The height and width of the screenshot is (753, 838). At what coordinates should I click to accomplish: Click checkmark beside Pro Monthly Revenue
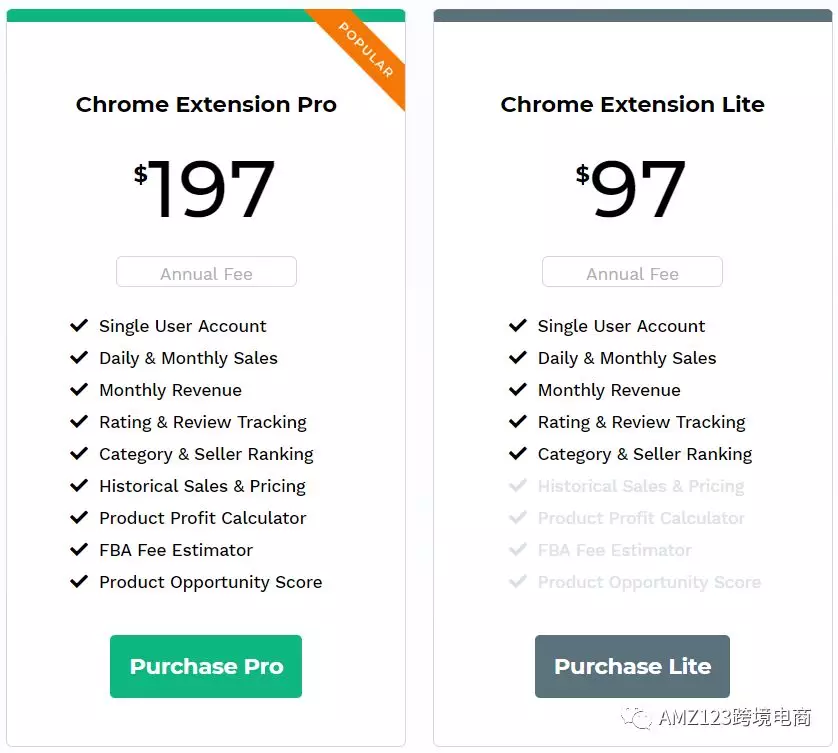click(79, 390)
